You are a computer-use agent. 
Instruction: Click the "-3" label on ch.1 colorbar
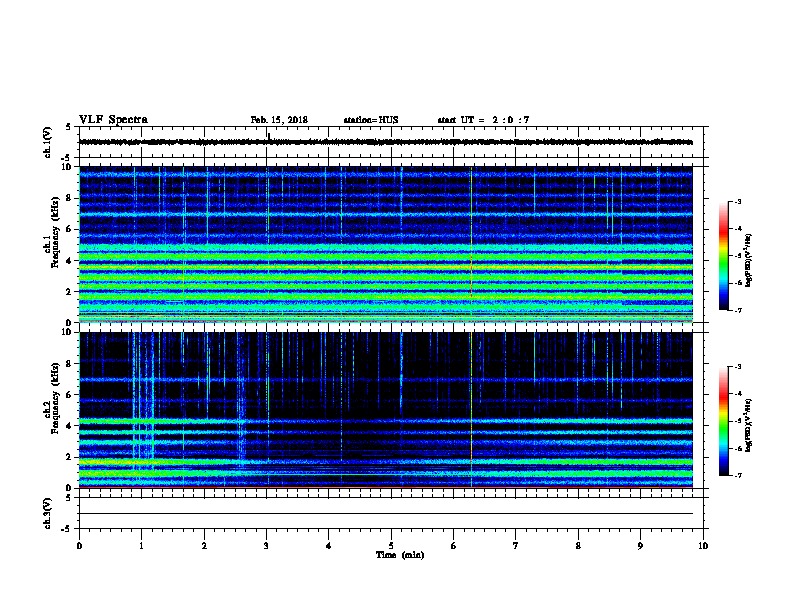point(737,201)
